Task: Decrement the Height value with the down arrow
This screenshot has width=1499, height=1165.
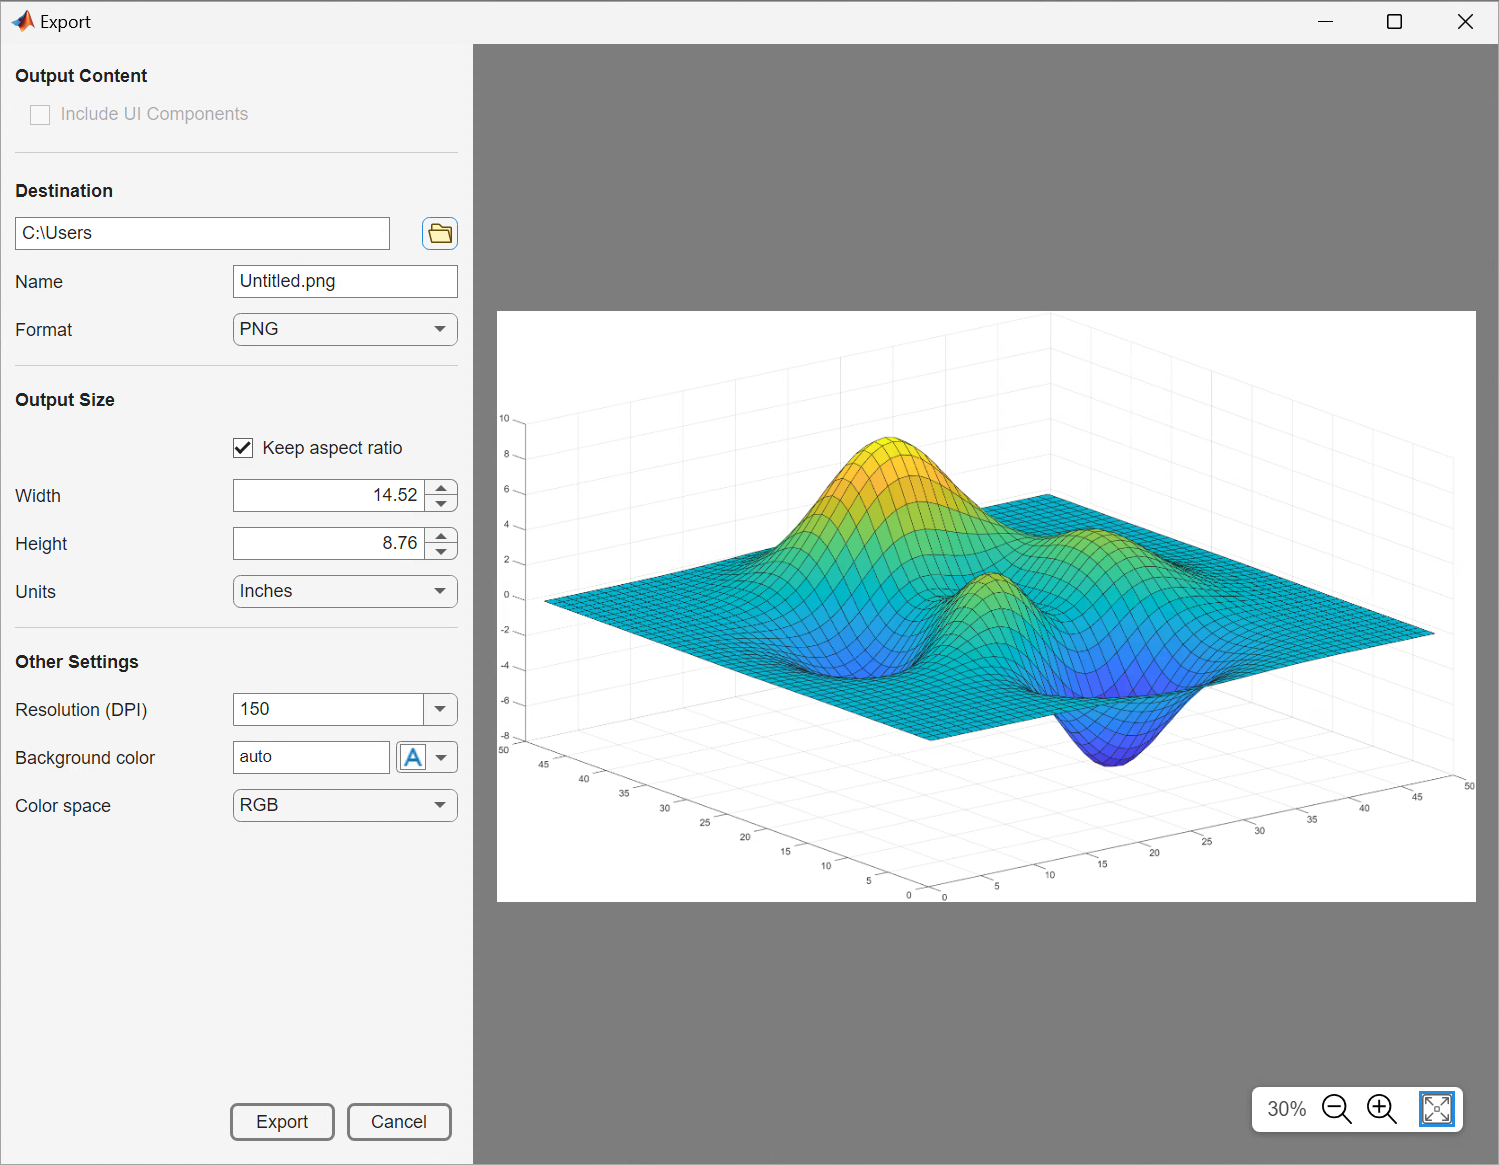Action: (x=441, y=550)
